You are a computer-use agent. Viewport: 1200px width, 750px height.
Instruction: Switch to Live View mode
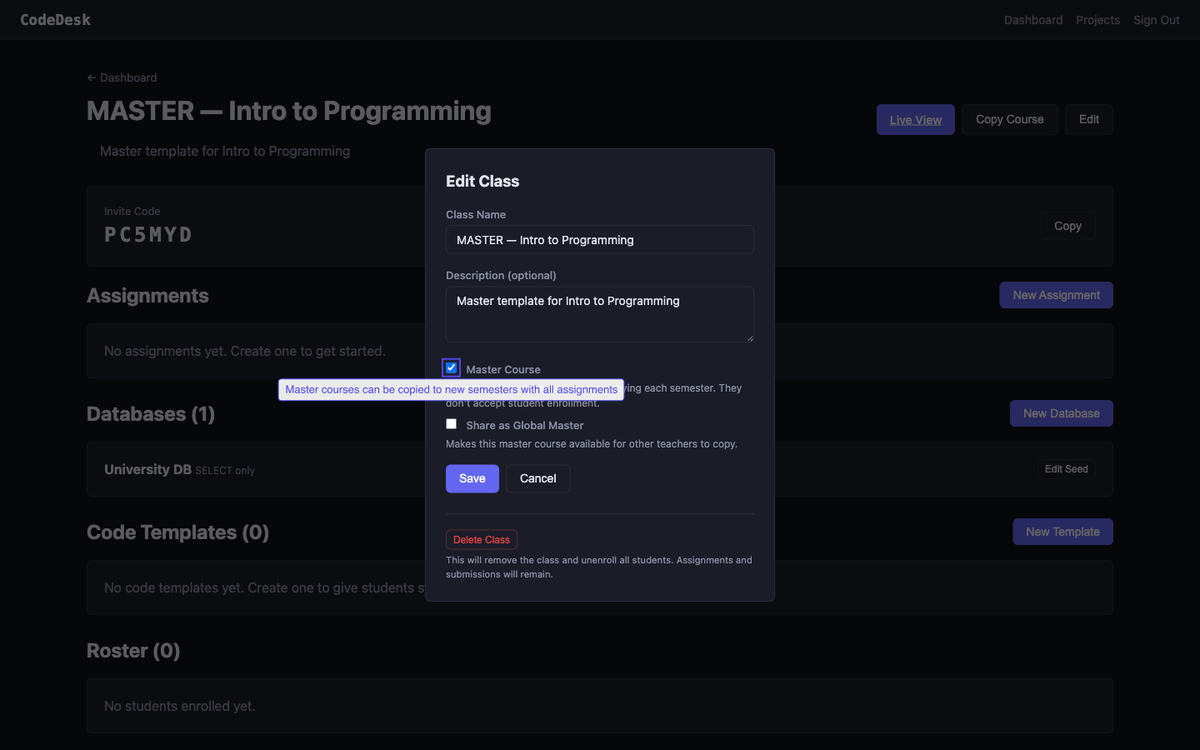(915, 119)
